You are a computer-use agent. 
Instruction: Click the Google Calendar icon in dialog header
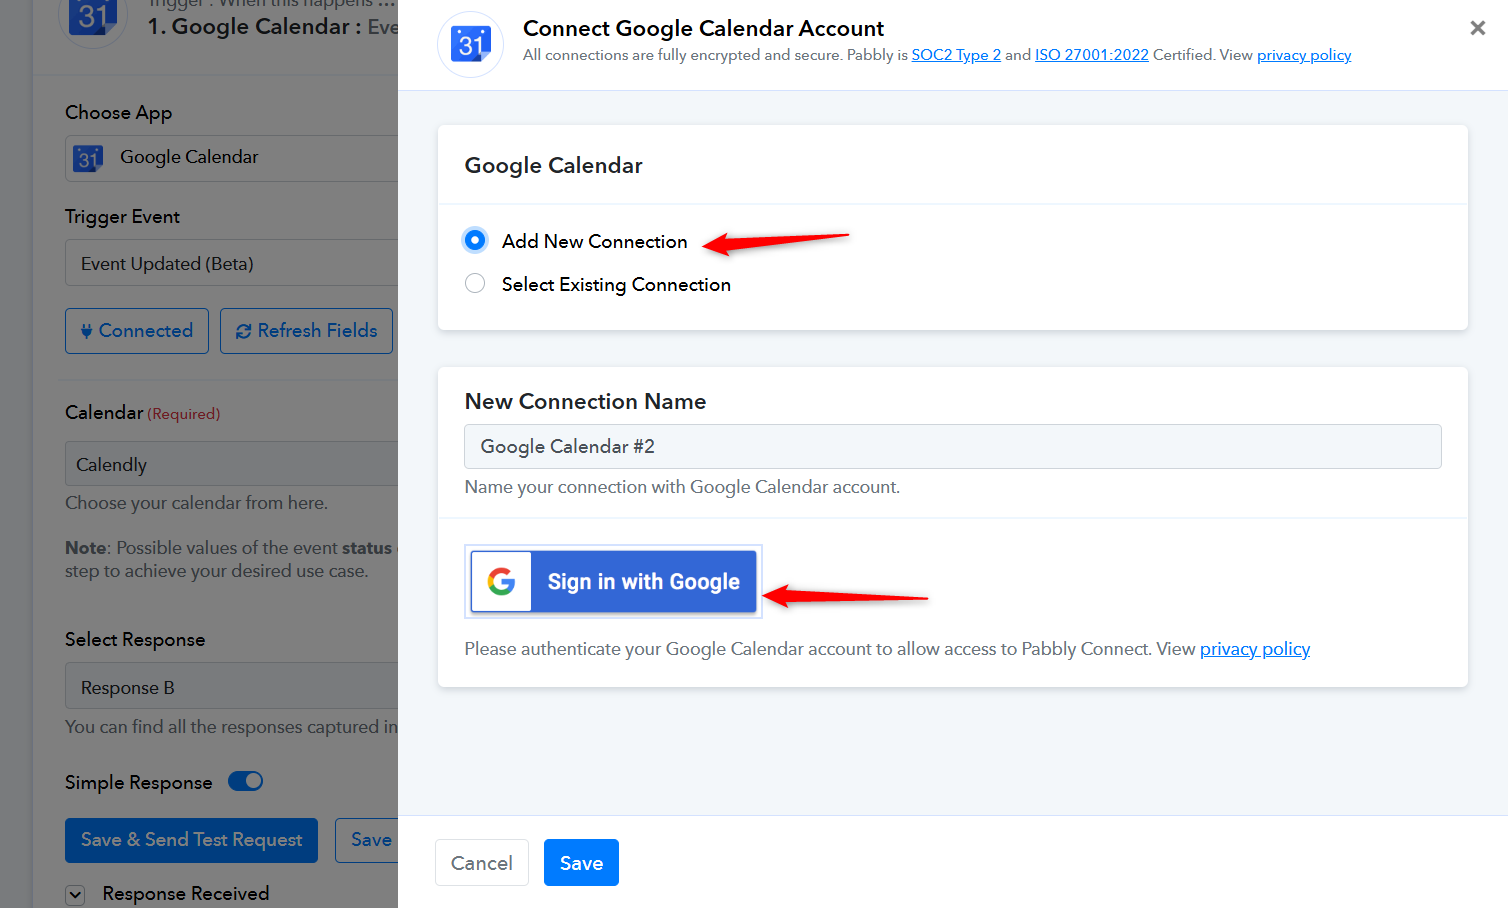point(471,44)
